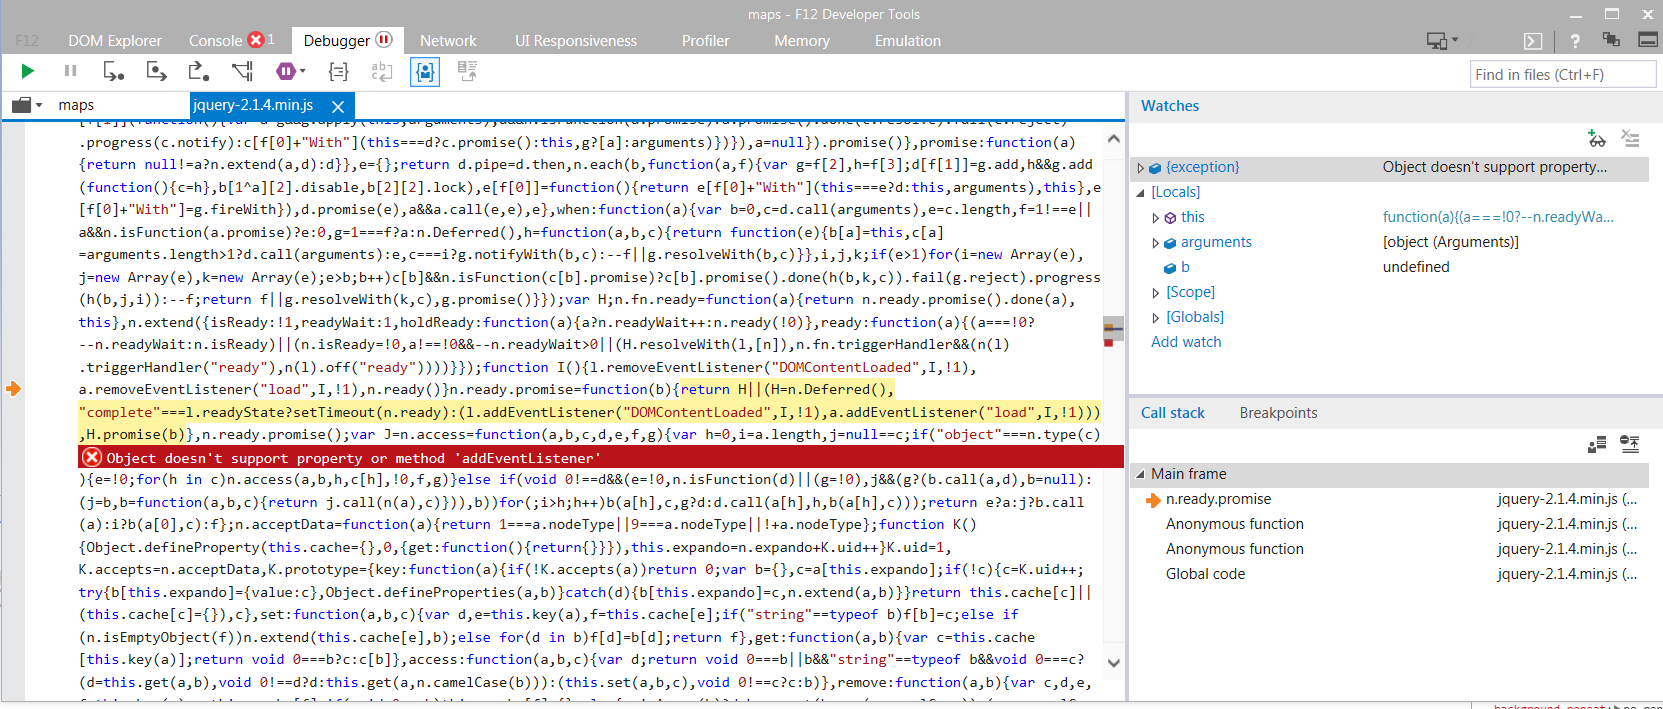The image size is (1663, 709).
Task: Expand the {exception} watch row
Action: [1141, 168]
